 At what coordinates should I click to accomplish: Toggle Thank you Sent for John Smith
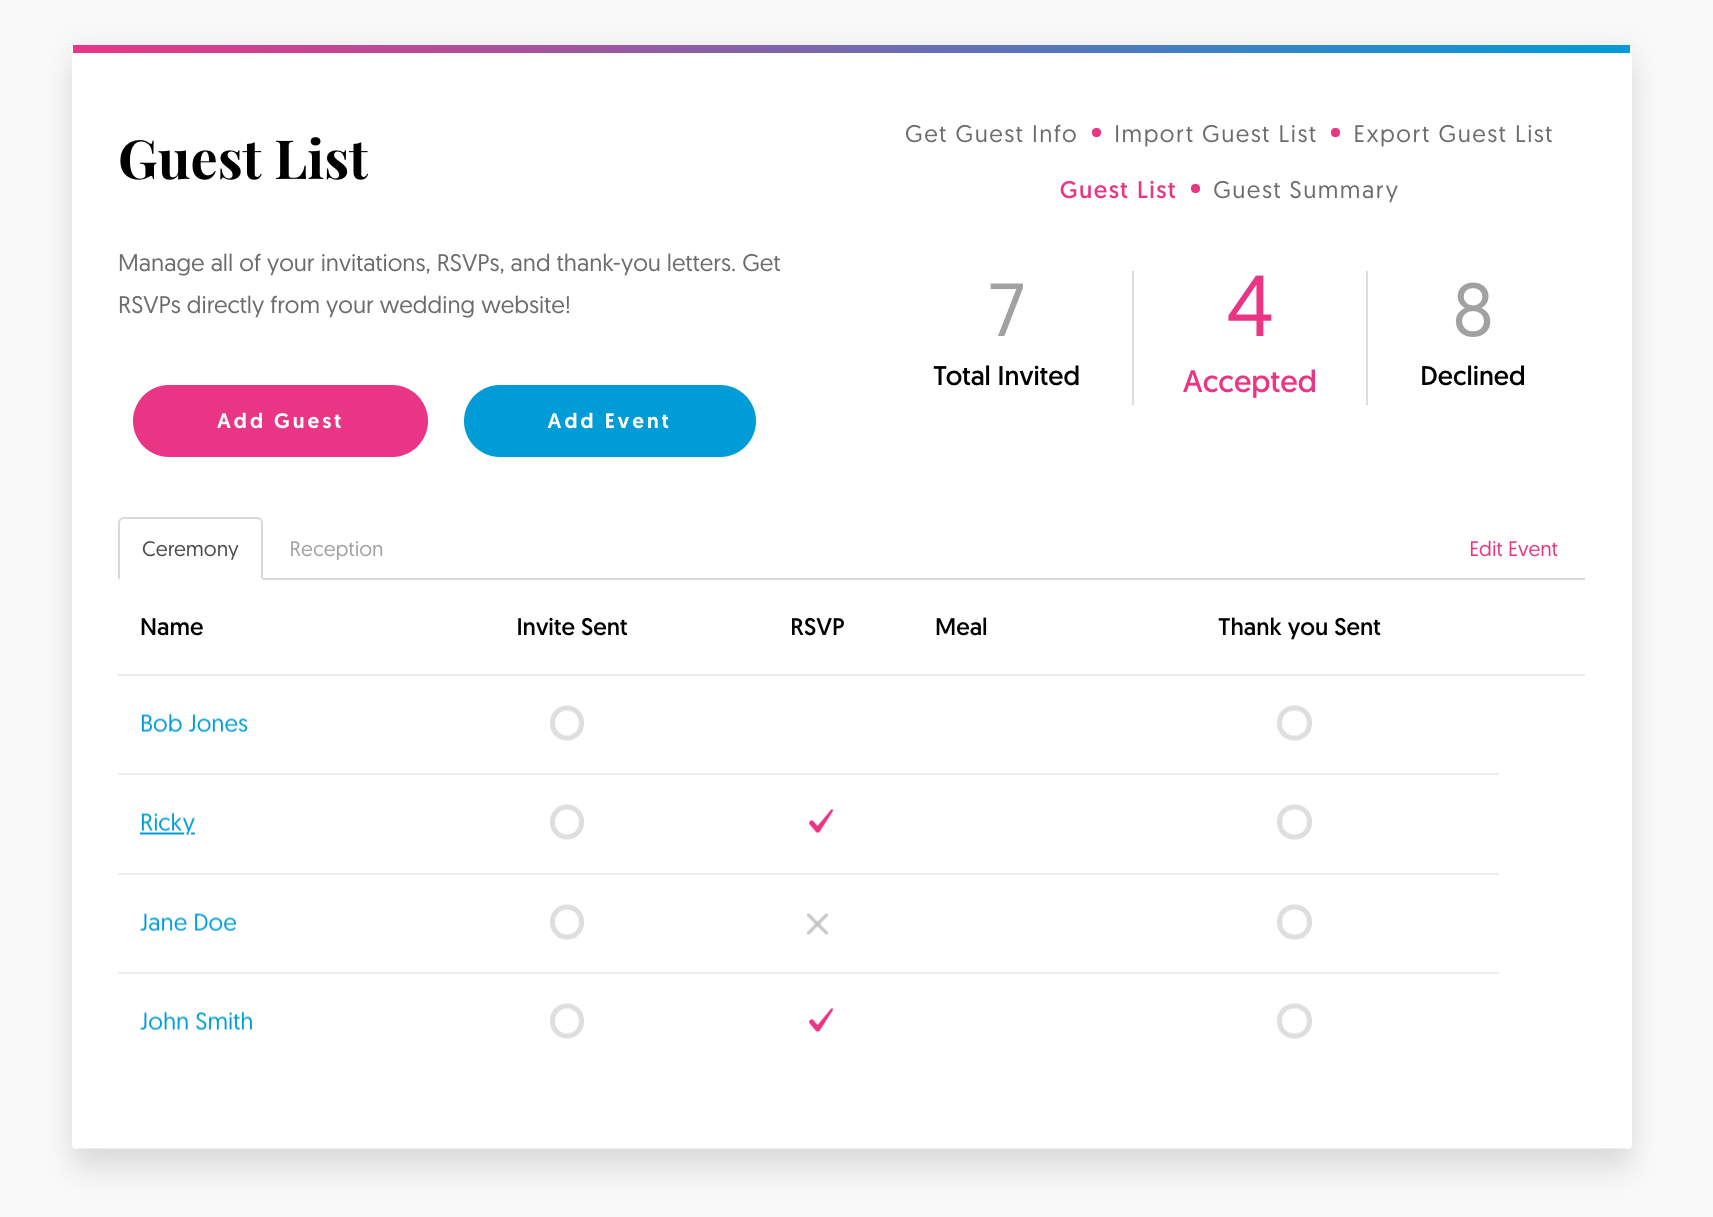[1294, 1021]
